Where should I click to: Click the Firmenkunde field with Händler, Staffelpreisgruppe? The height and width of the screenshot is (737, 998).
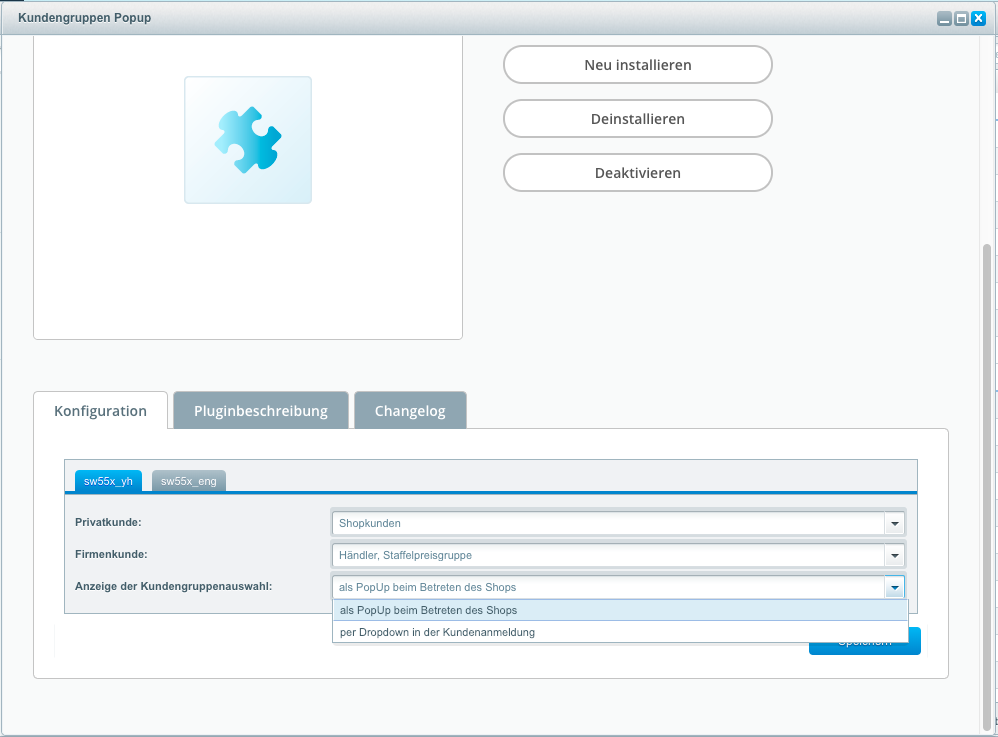pos(607,555)
